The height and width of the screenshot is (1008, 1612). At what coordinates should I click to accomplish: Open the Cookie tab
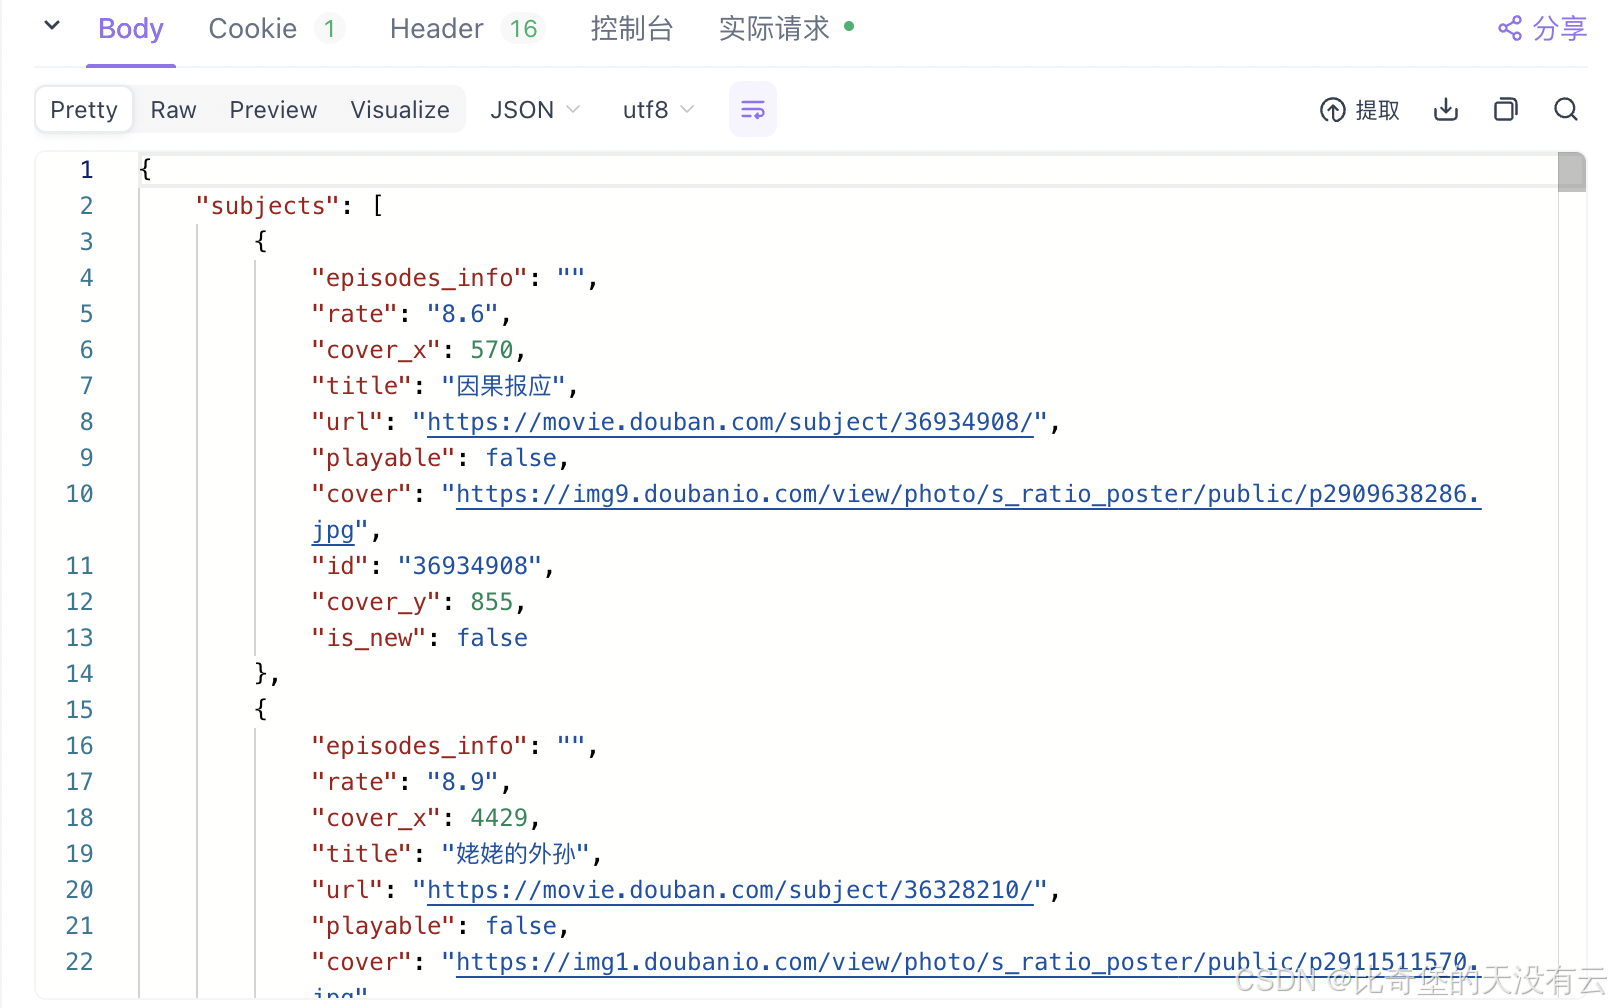click(x=276, y=29)
